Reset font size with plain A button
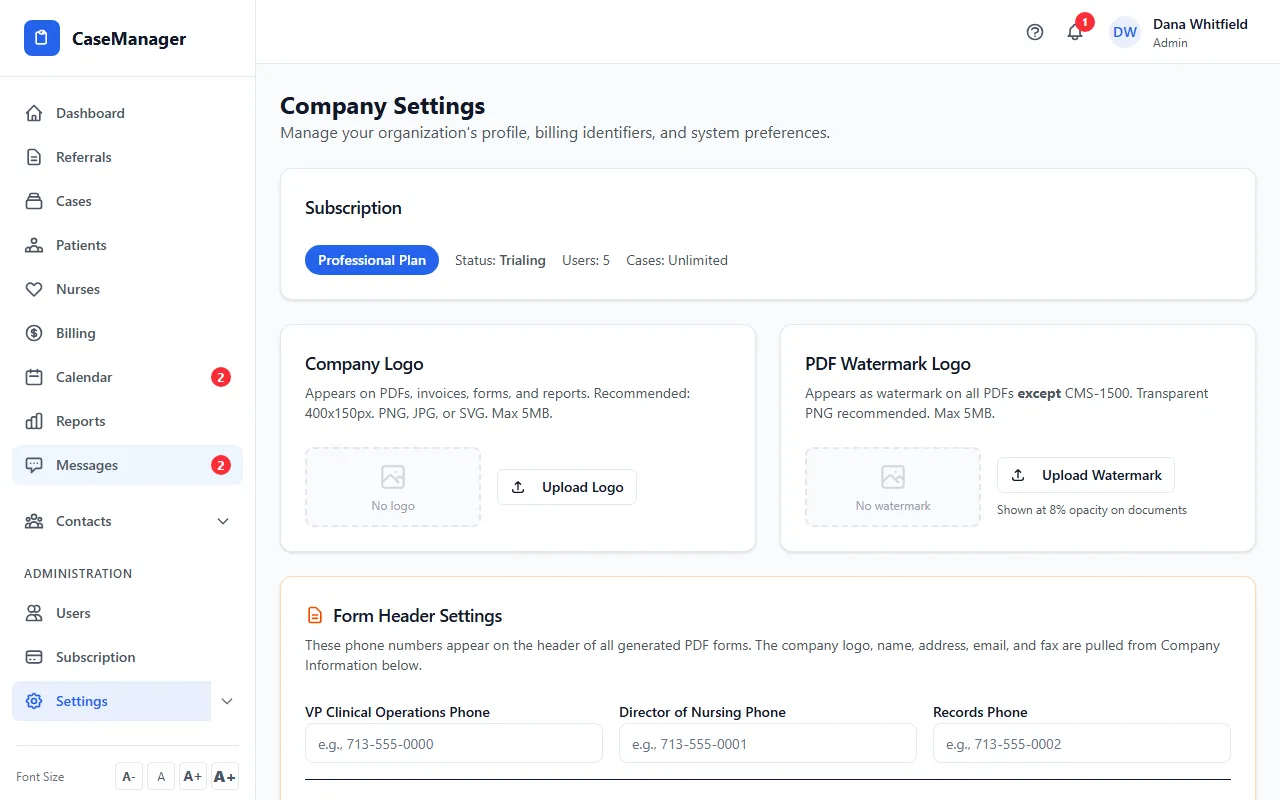Viewport: 1280px width, 800px height. 161,777
